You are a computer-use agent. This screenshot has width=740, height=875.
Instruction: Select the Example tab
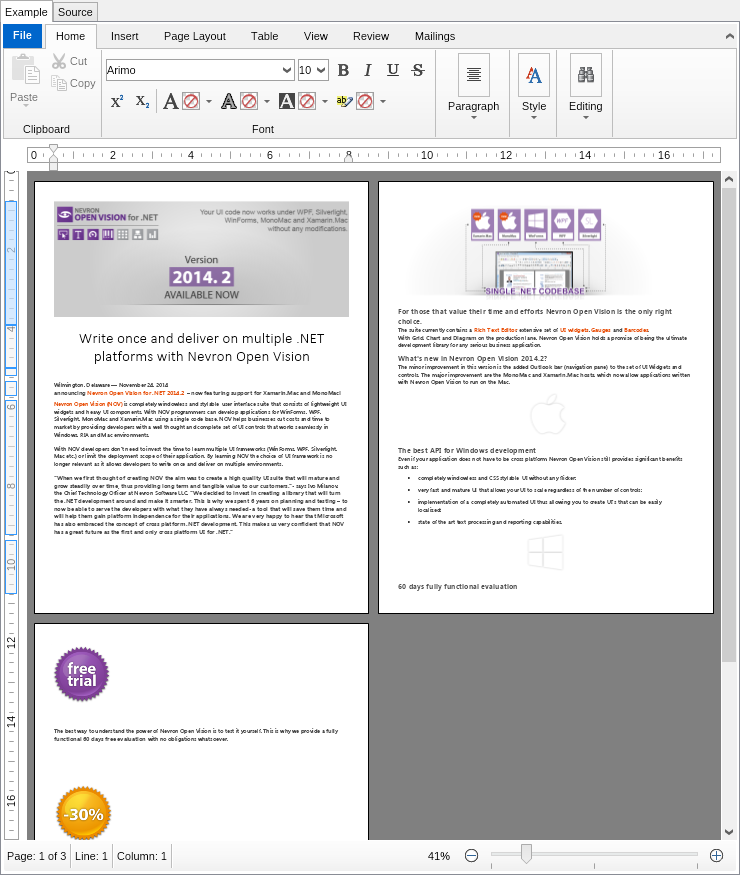[26, 12]
